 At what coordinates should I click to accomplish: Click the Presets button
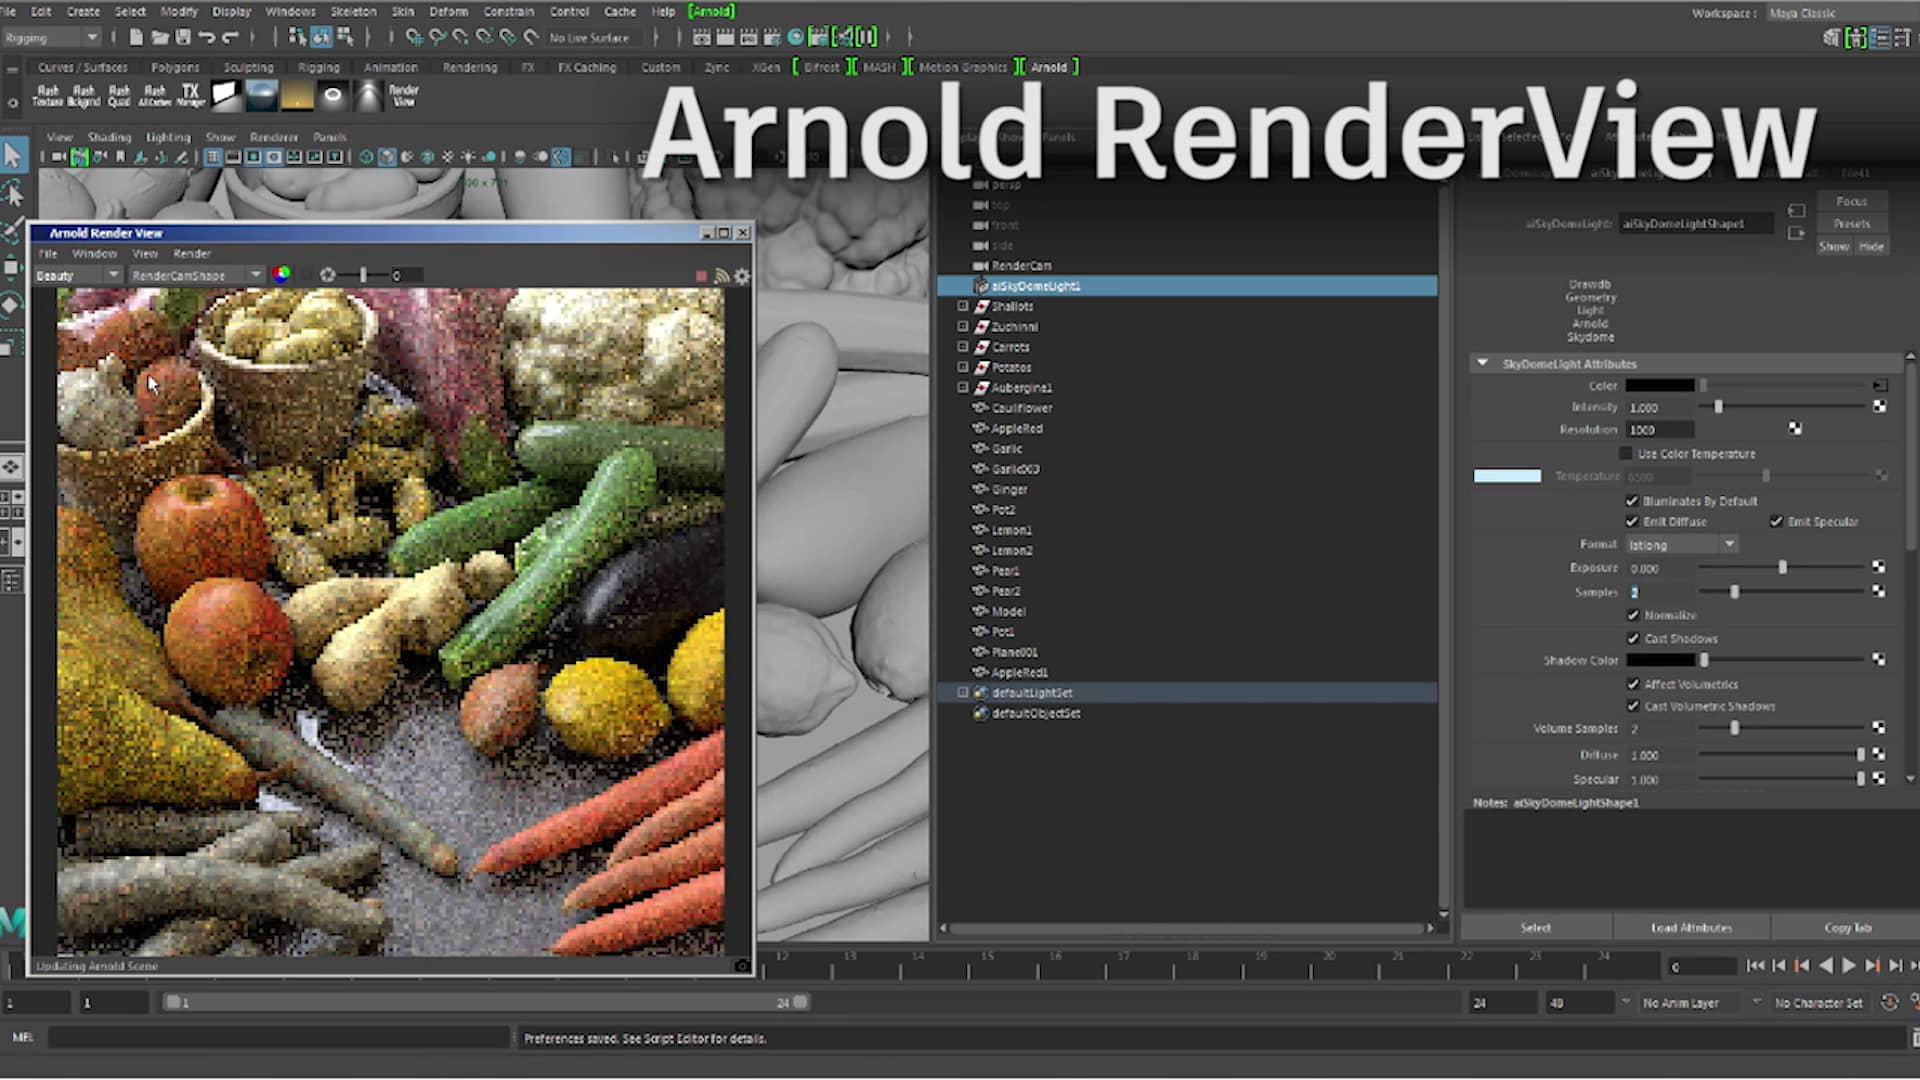[1851, 224]
